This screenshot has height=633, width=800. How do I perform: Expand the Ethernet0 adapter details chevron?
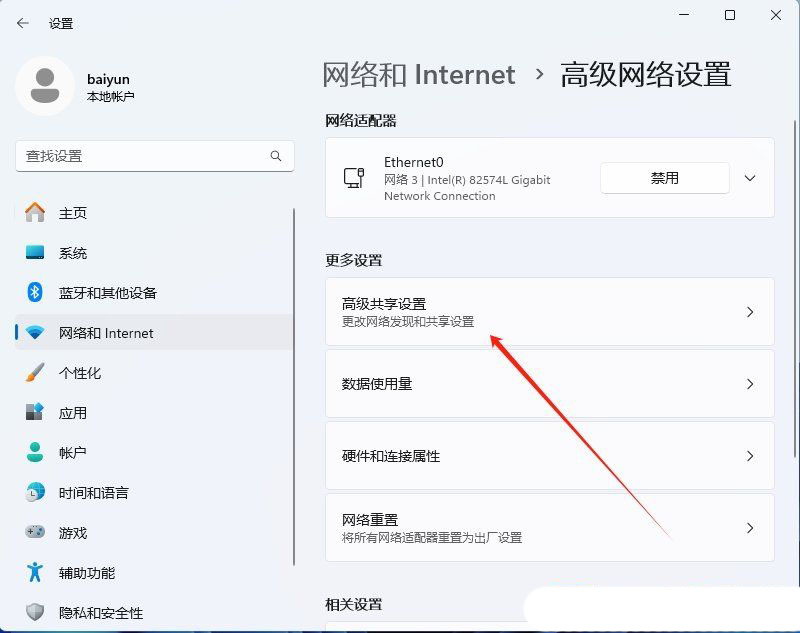coord(750,178)
